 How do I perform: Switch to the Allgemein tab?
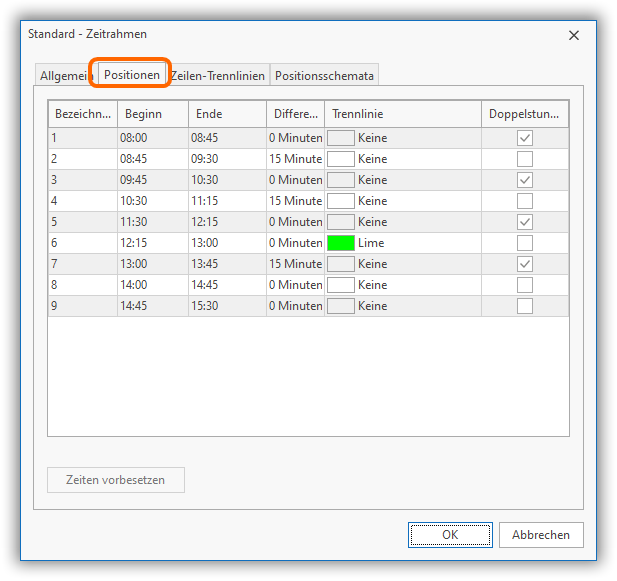[x=64, y=76]
